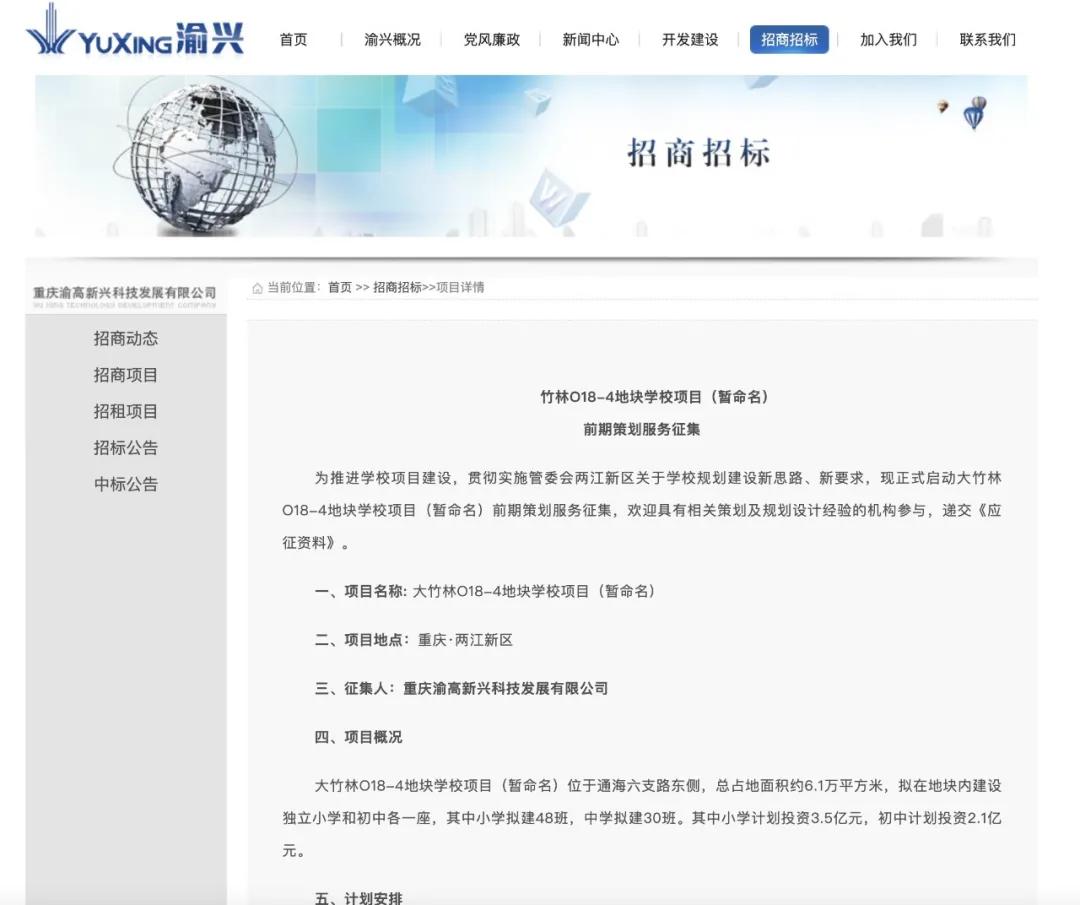
Task: Select 党风廉政 from the top navigation
Action: 490,40
